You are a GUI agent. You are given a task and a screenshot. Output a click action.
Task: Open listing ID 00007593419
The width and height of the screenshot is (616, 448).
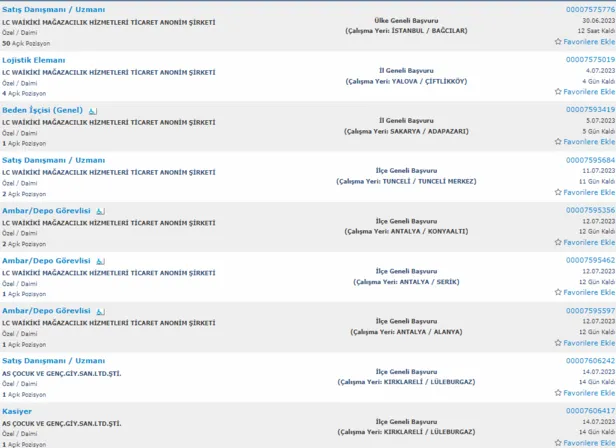(590, 110)
